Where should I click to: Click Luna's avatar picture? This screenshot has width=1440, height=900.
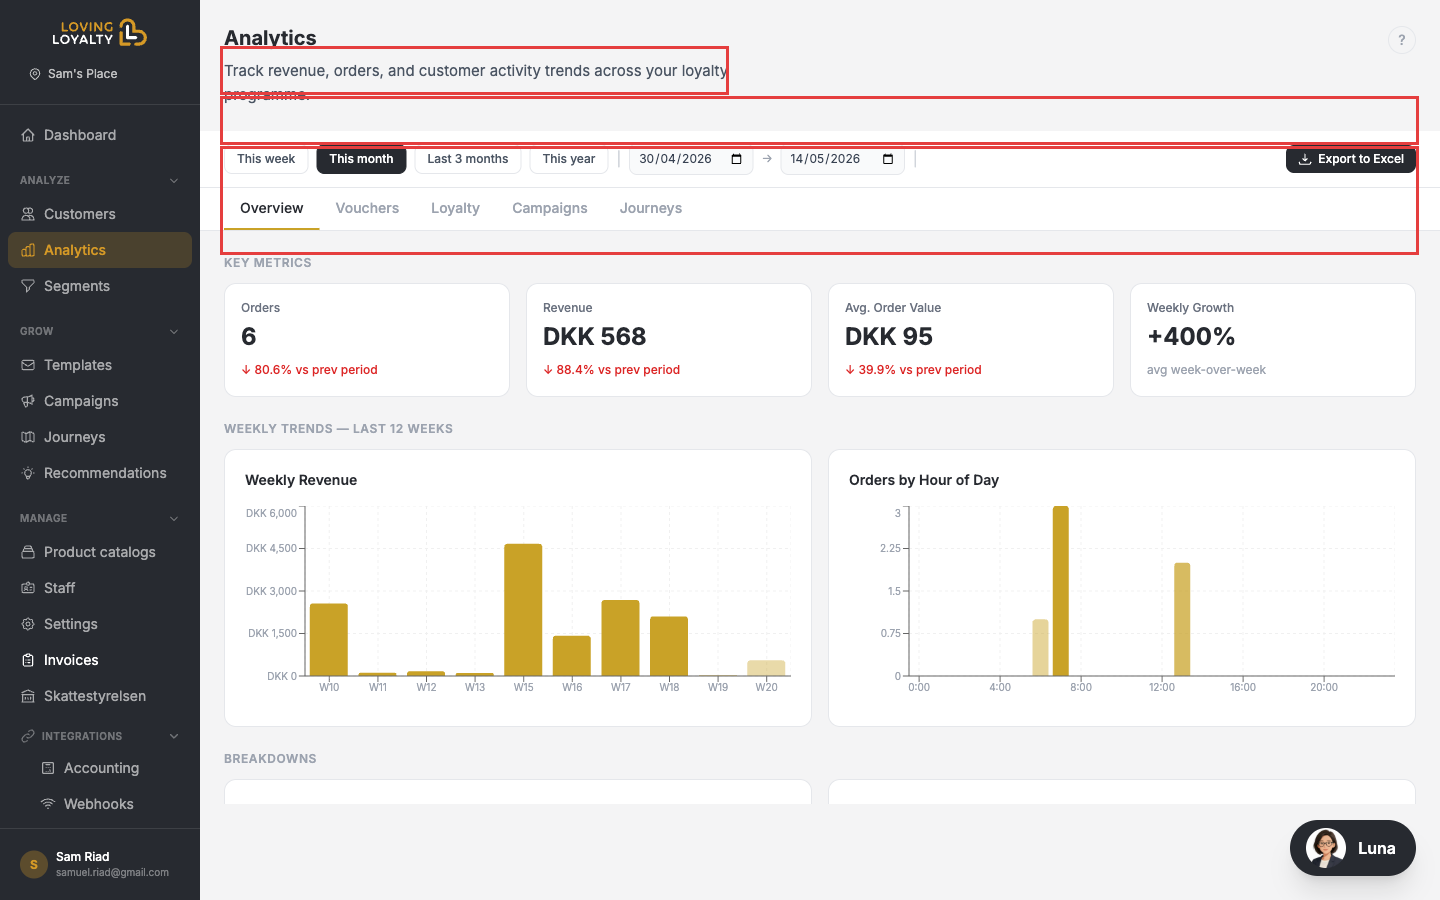(x=1326, y=848)
